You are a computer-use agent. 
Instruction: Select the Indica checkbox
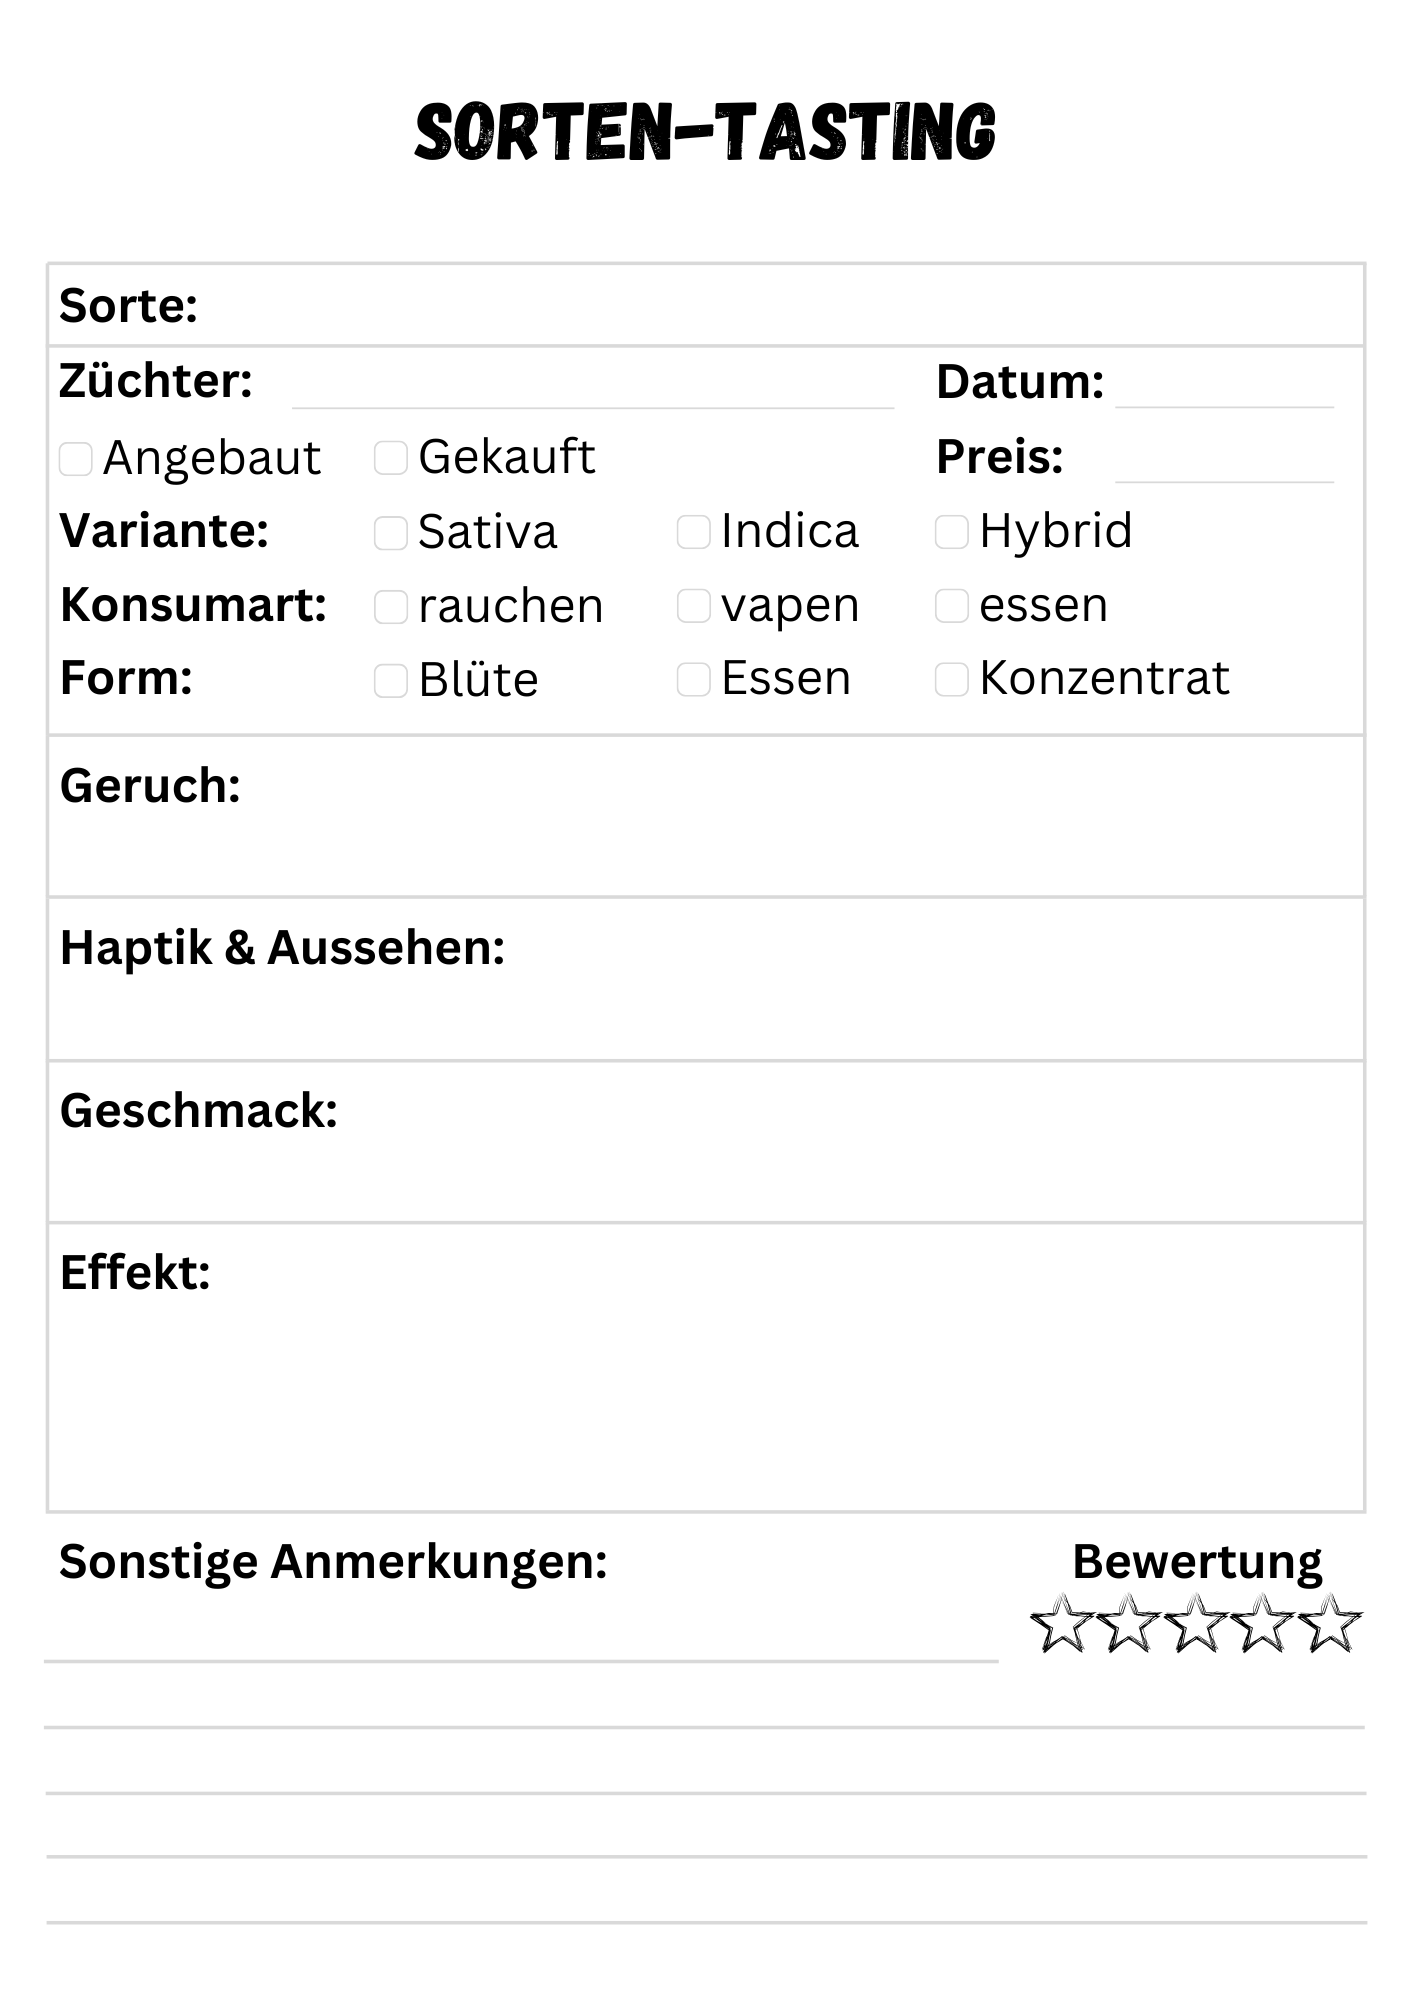coord(694,532)
